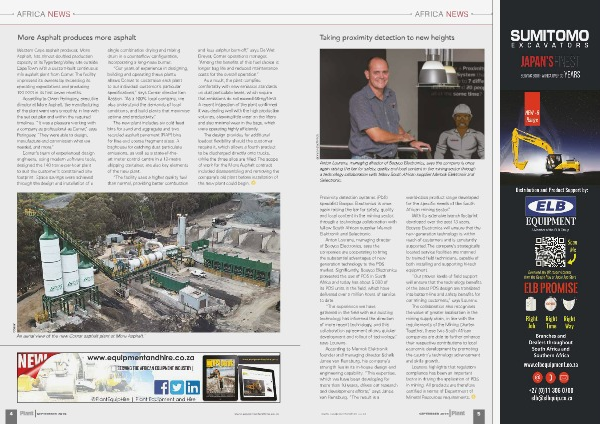600x424 pixels.
Task: Click 'Plant Equipment and Hire' banner text
Action: pos(165,399)
